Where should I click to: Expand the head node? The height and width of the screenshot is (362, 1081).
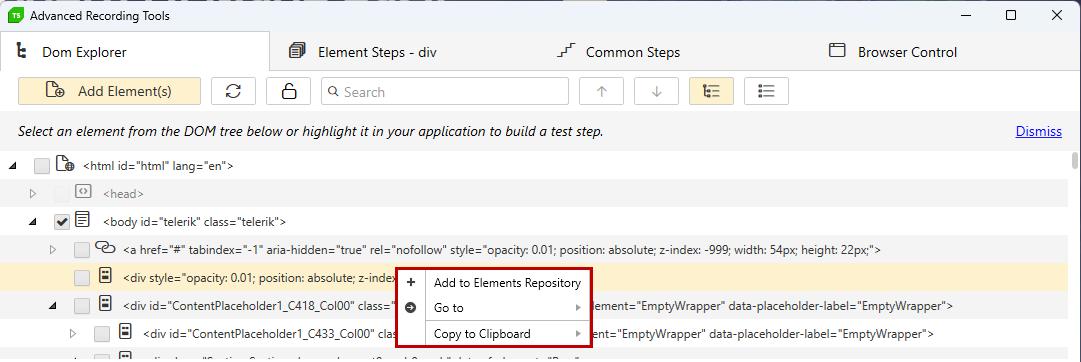32,194
